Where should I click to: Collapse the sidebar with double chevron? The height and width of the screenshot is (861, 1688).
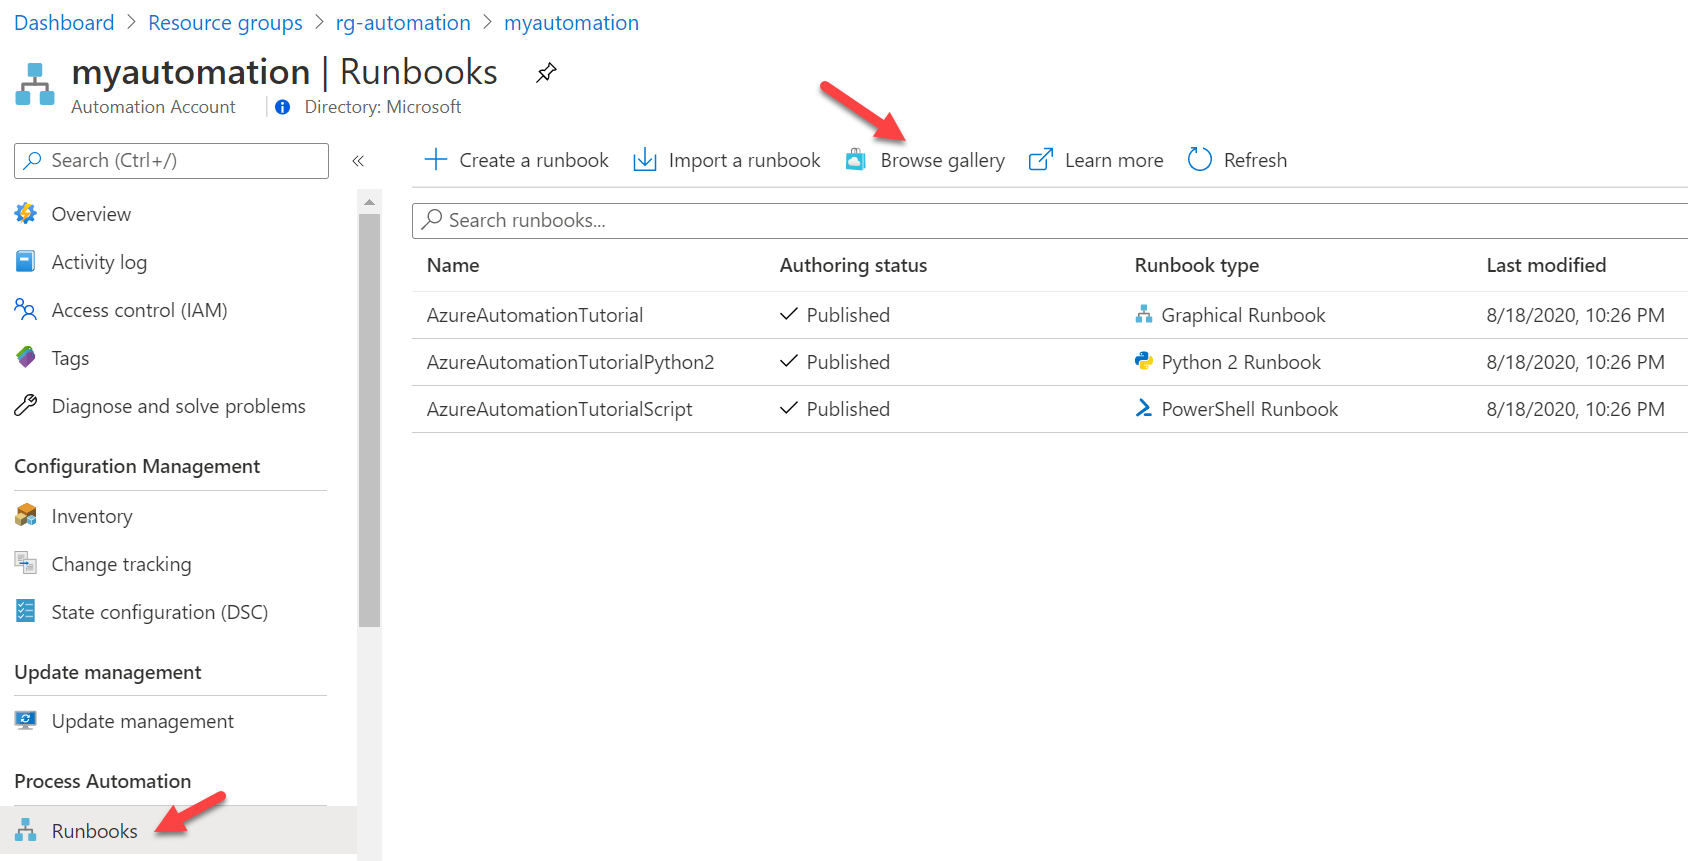(x=358, y=161)
